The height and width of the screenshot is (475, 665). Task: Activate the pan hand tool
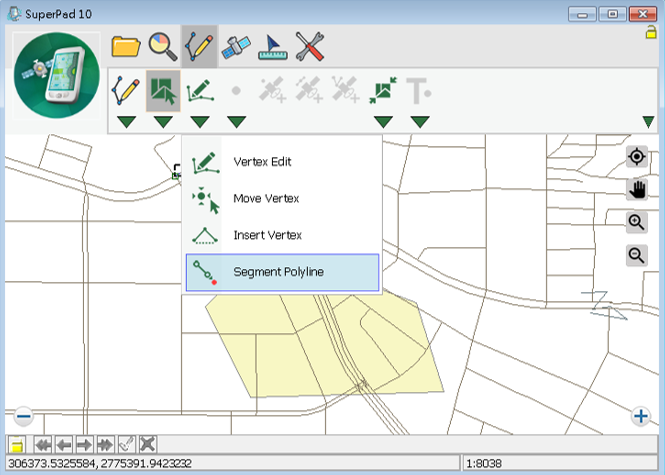[x=636, y=189]
